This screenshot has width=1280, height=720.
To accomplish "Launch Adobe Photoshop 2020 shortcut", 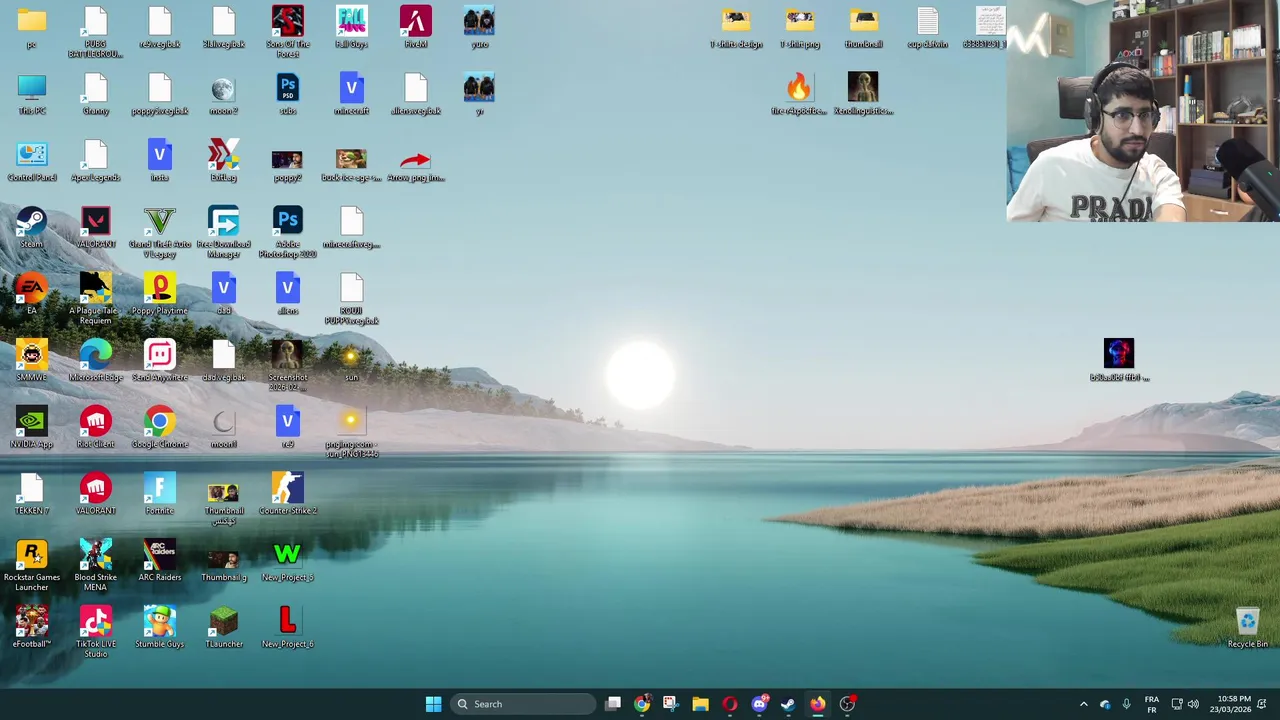I will click(287, 232).
